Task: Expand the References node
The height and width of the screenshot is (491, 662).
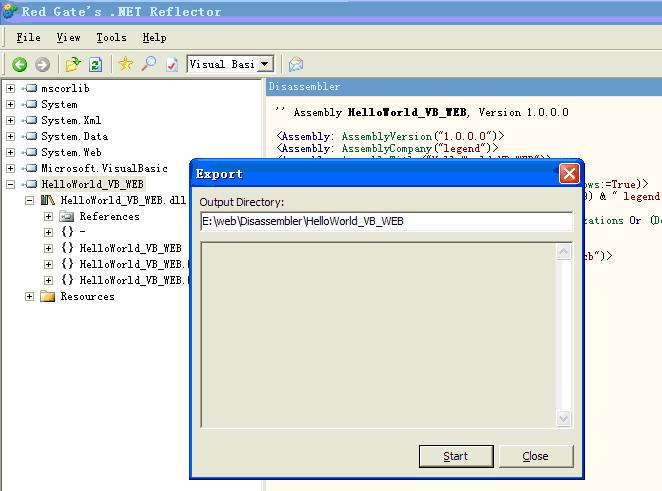Action: coord(49,217)
